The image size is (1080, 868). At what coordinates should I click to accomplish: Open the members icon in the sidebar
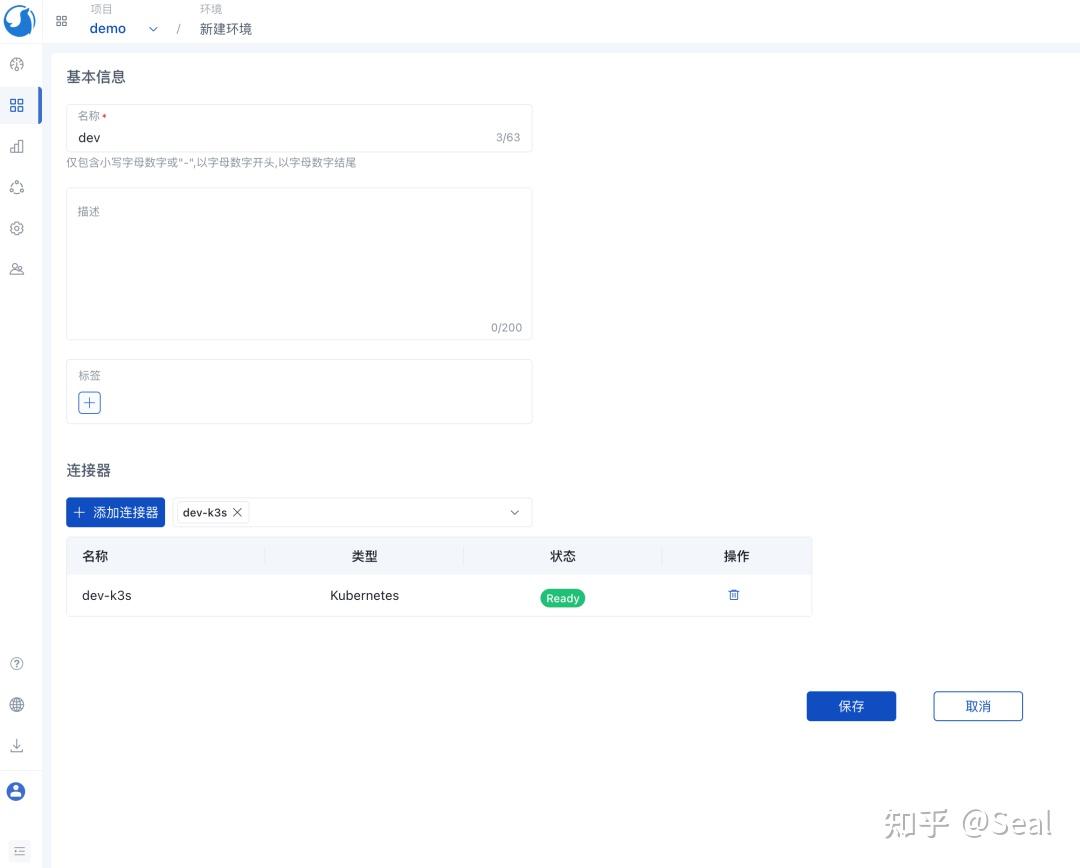pyautogui.click(x=16, y=268)
